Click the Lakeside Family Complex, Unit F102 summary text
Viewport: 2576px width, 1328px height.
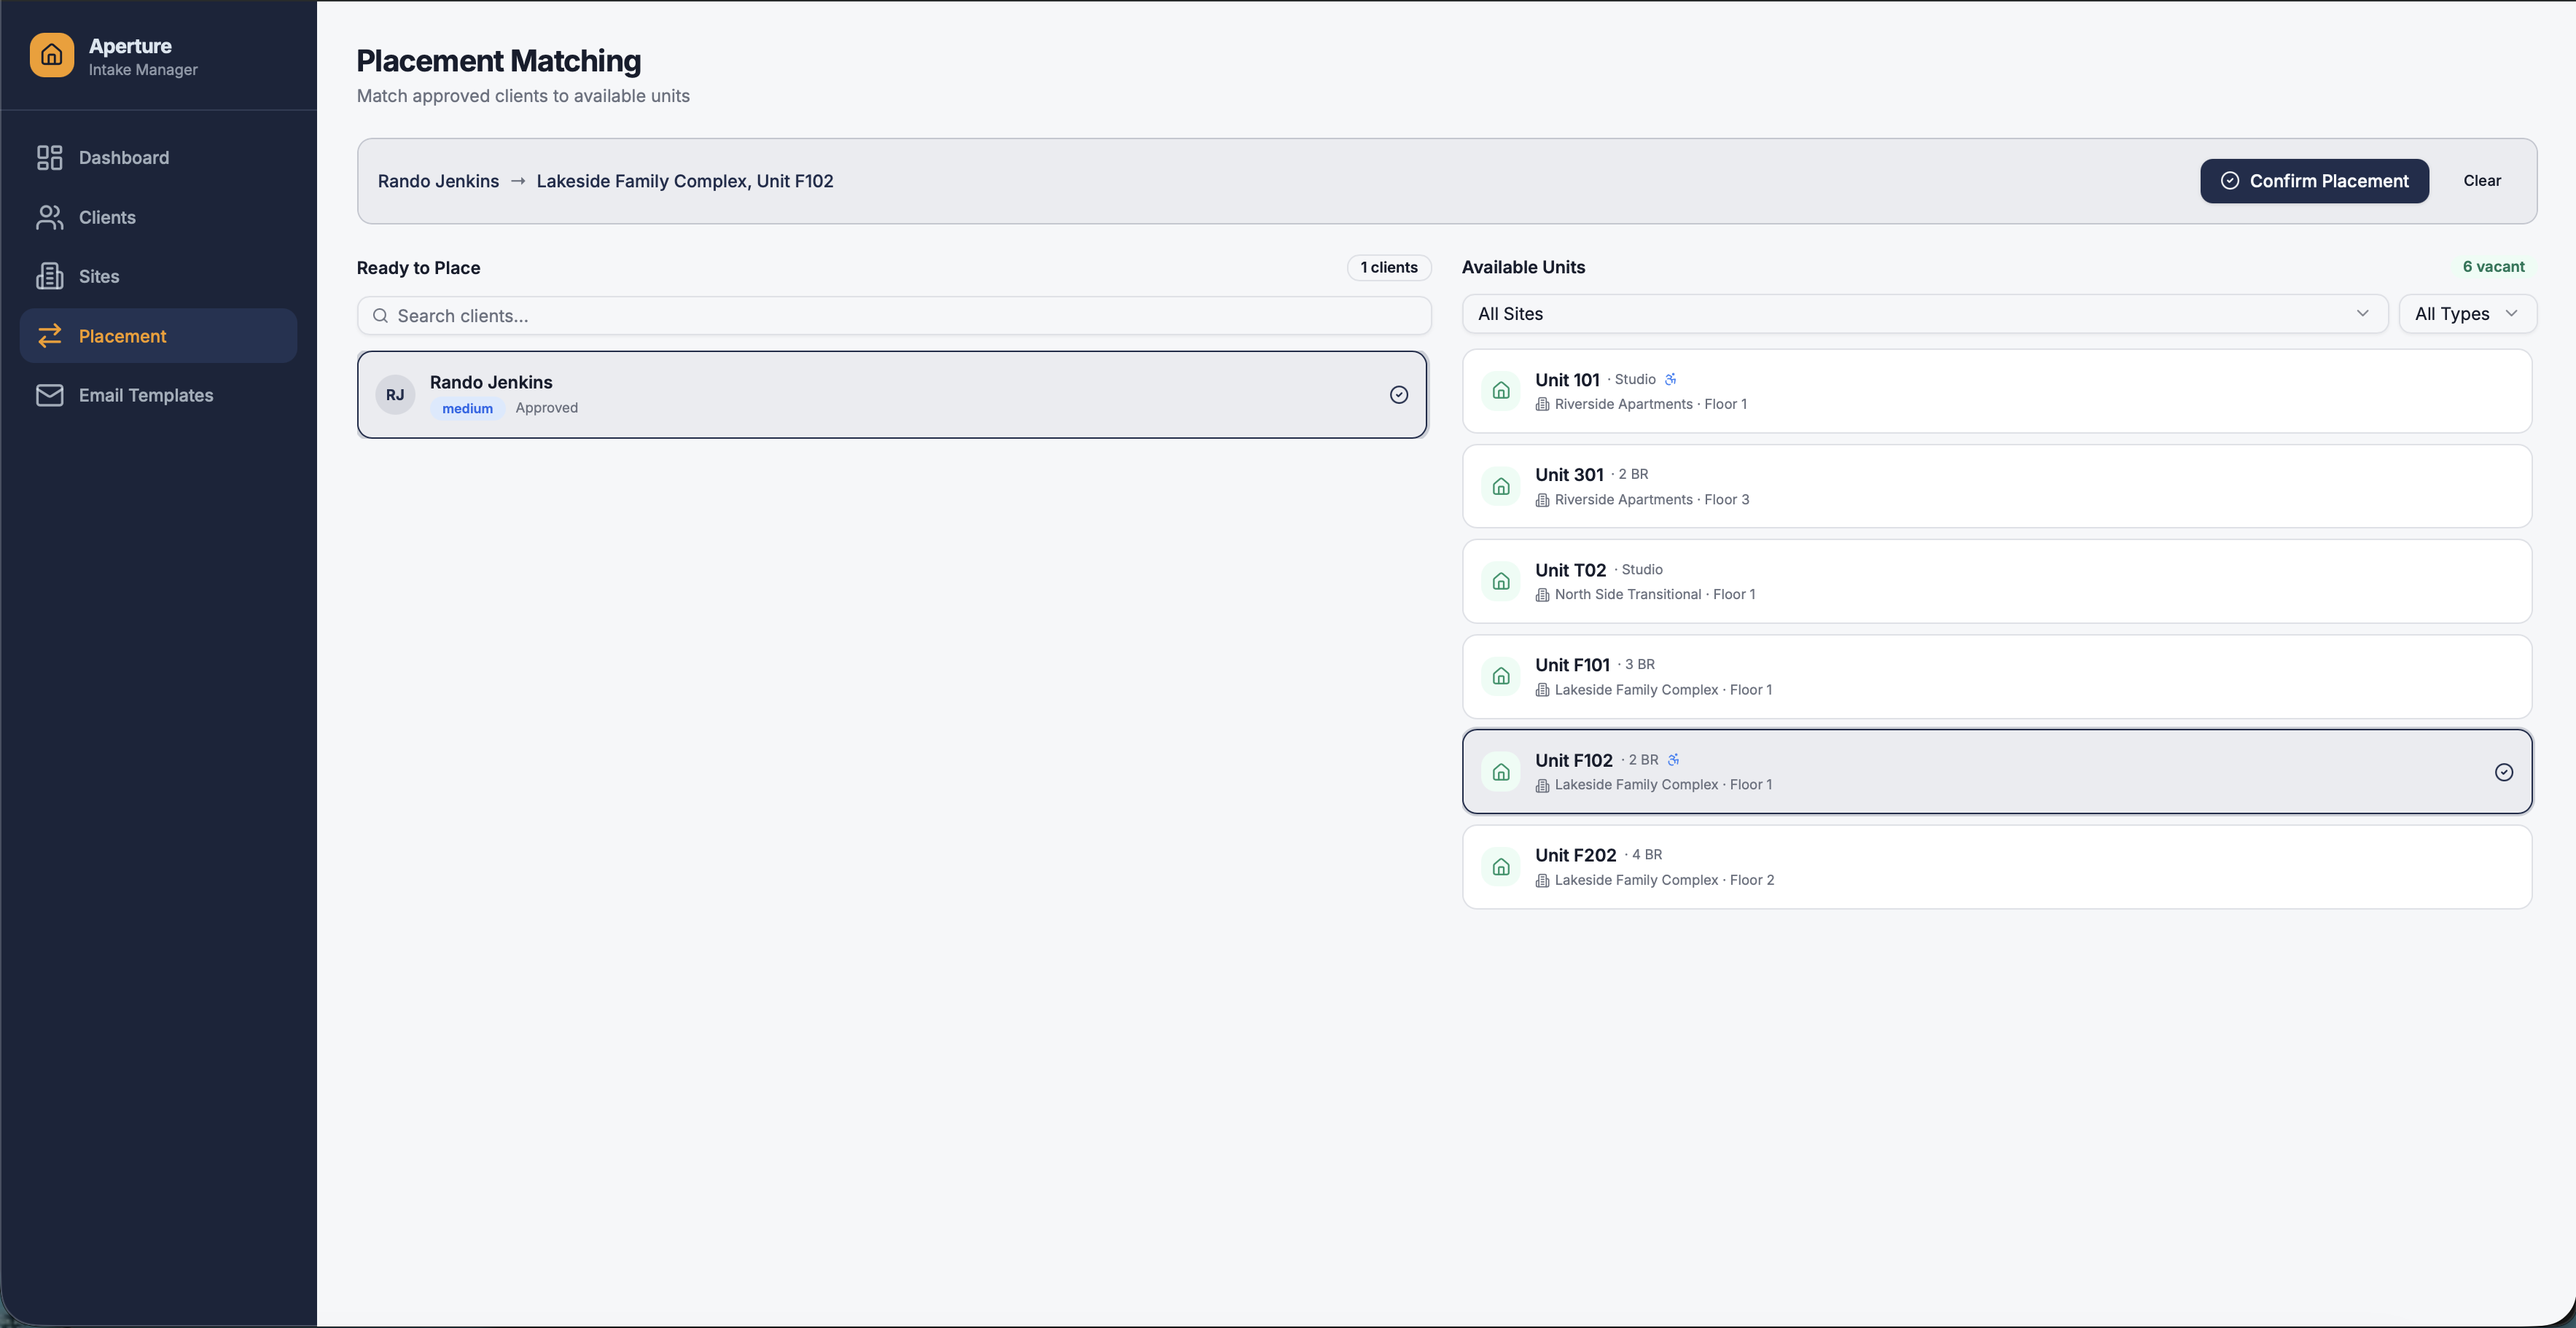(x=685, y=181)
